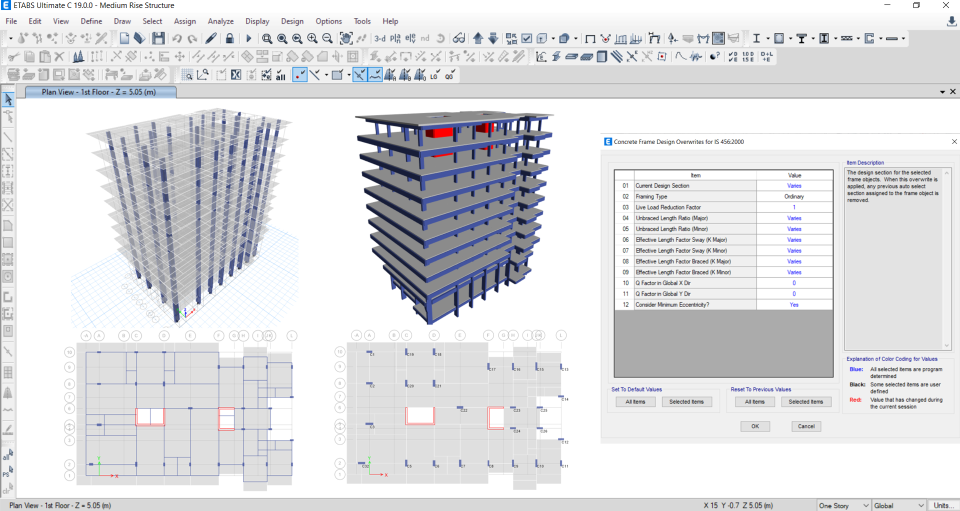
Task: Toggle the highlighted snap-to-points button
Action: tap(300, 74)
